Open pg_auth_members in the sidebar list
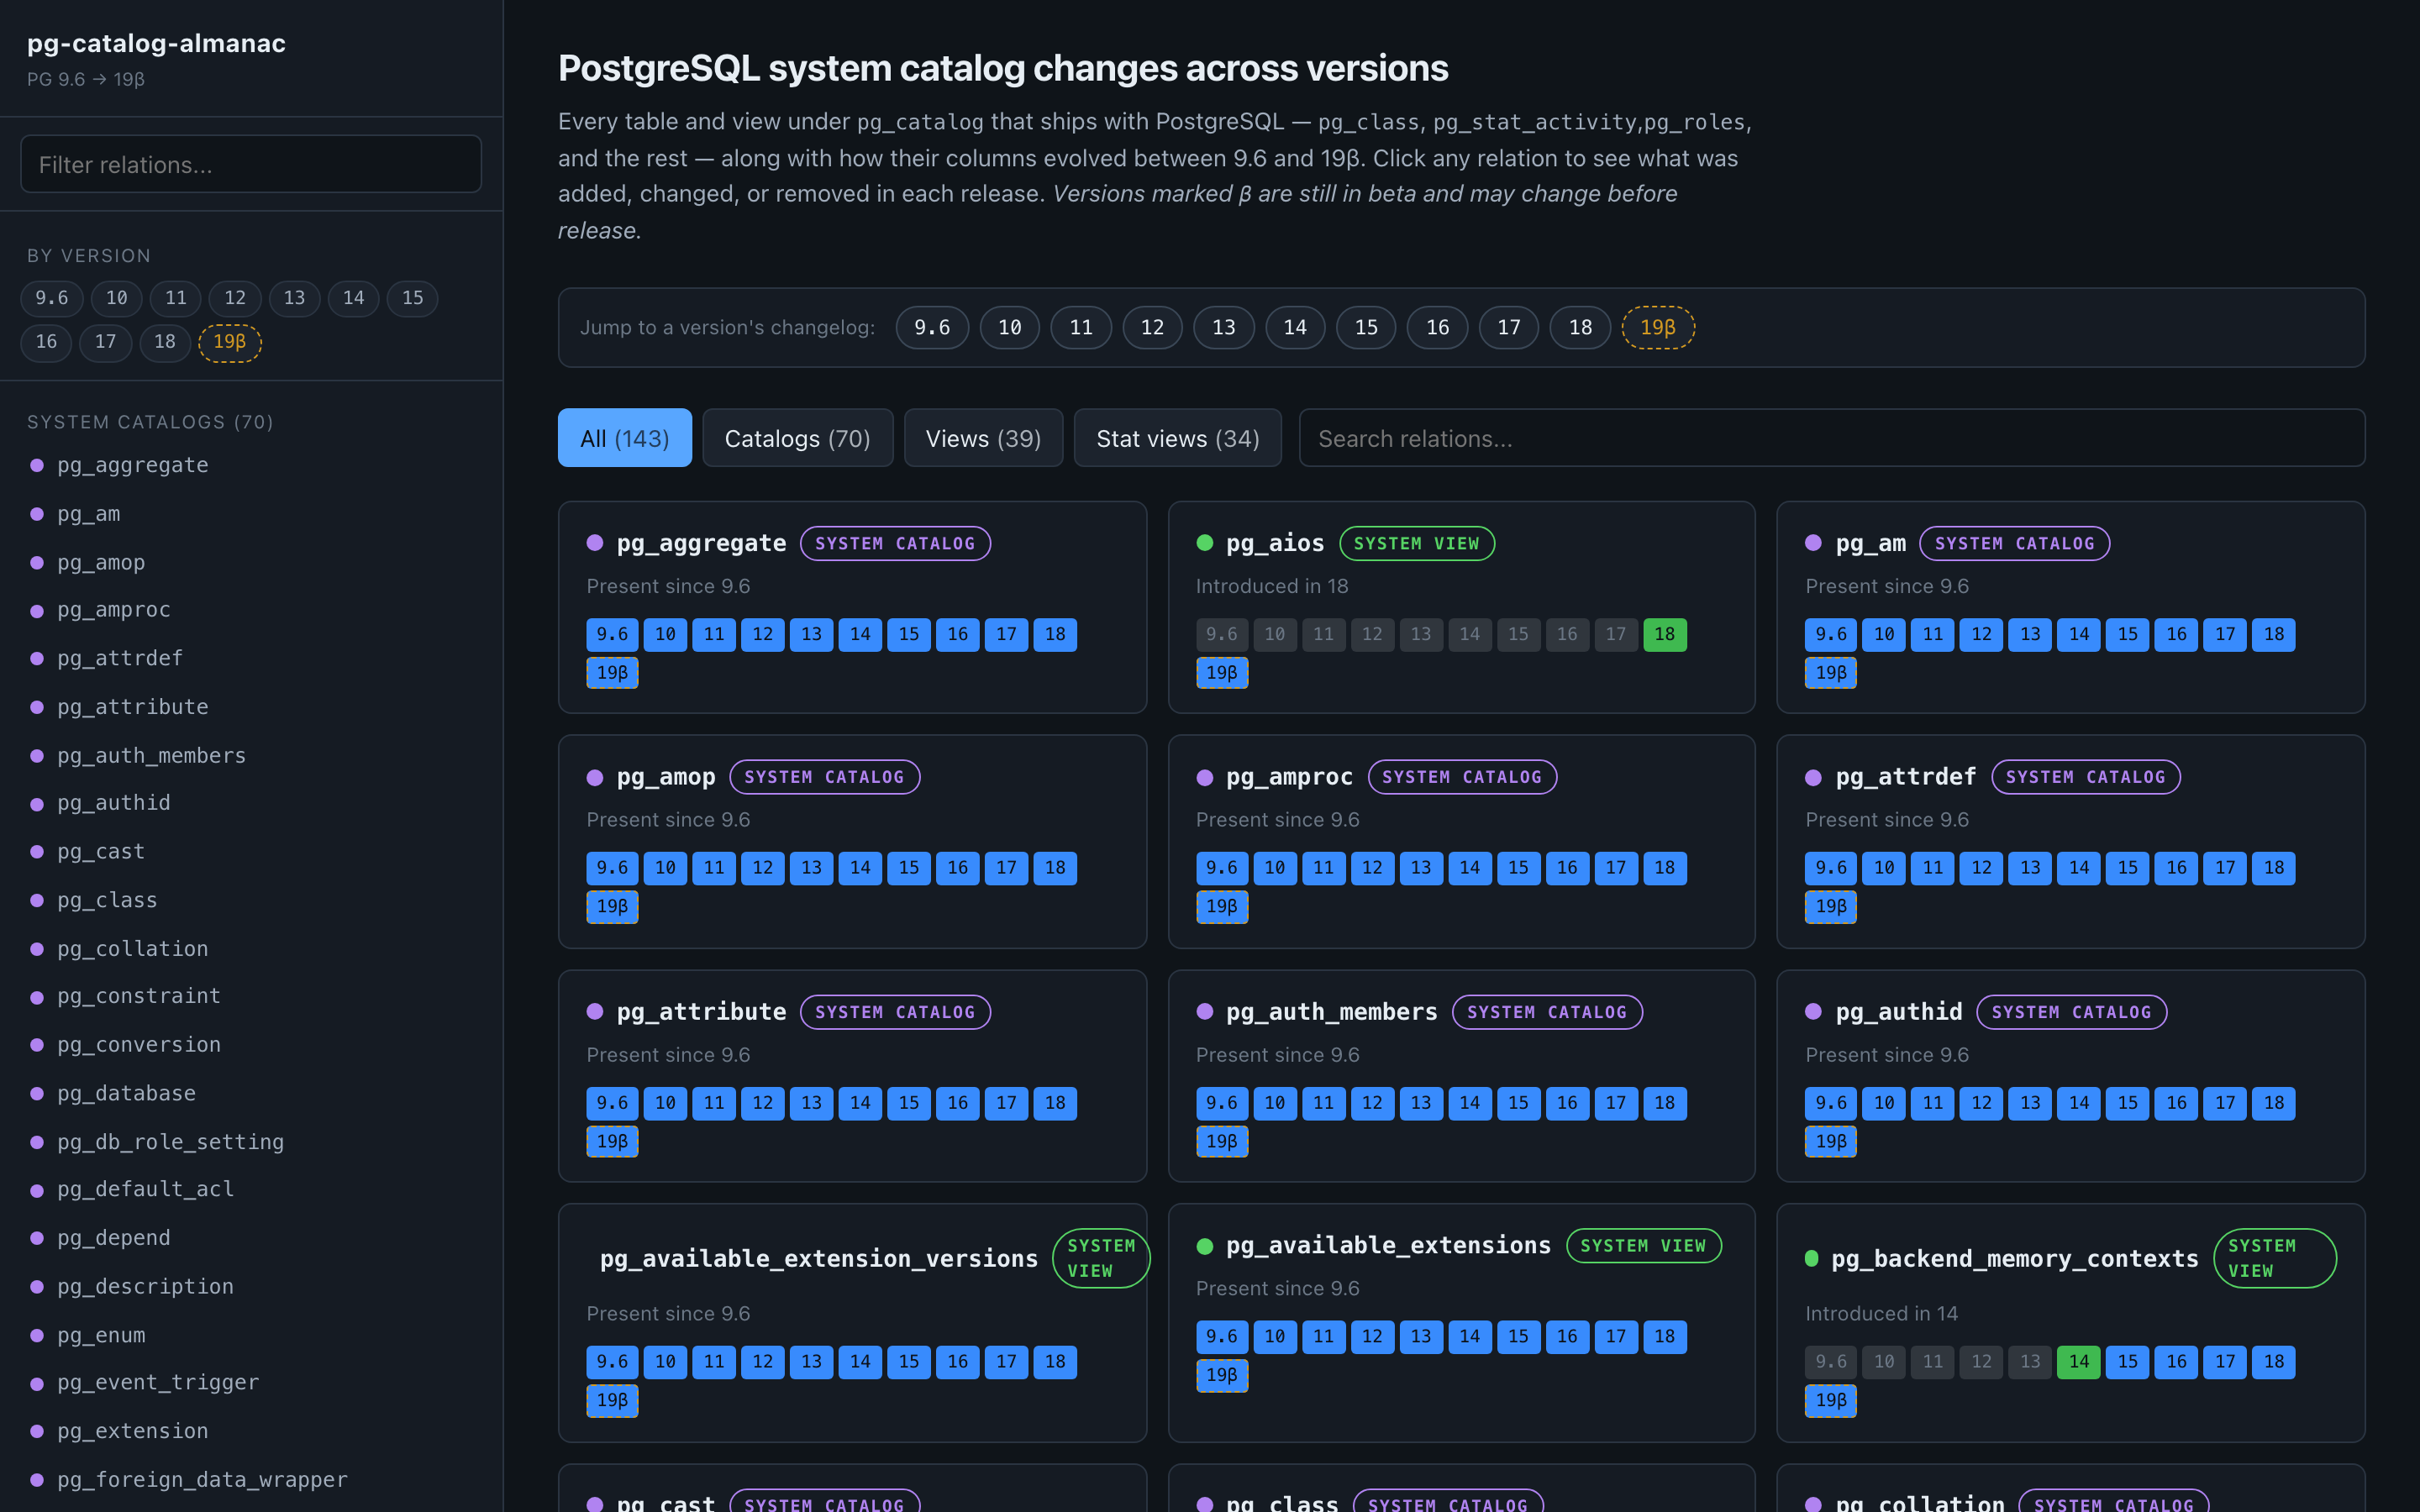The image size is (2420, 1512). tap(151, 755)
